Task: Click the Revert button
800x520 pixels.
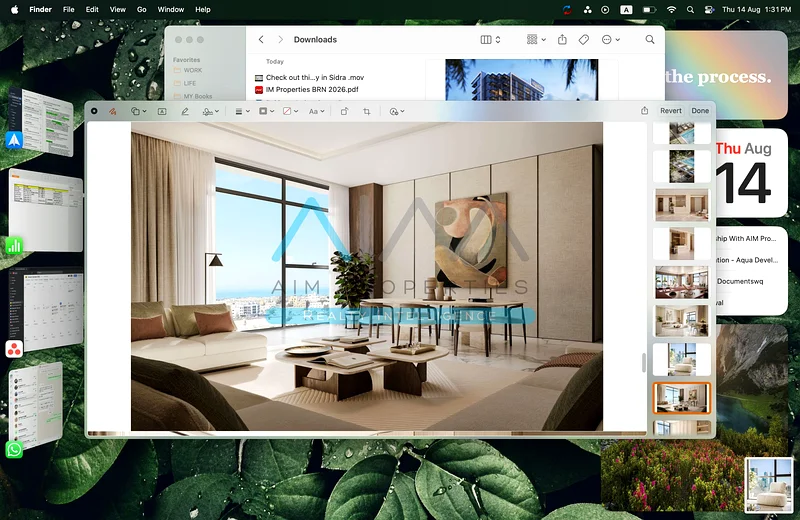Action: (x=670, y=111)
